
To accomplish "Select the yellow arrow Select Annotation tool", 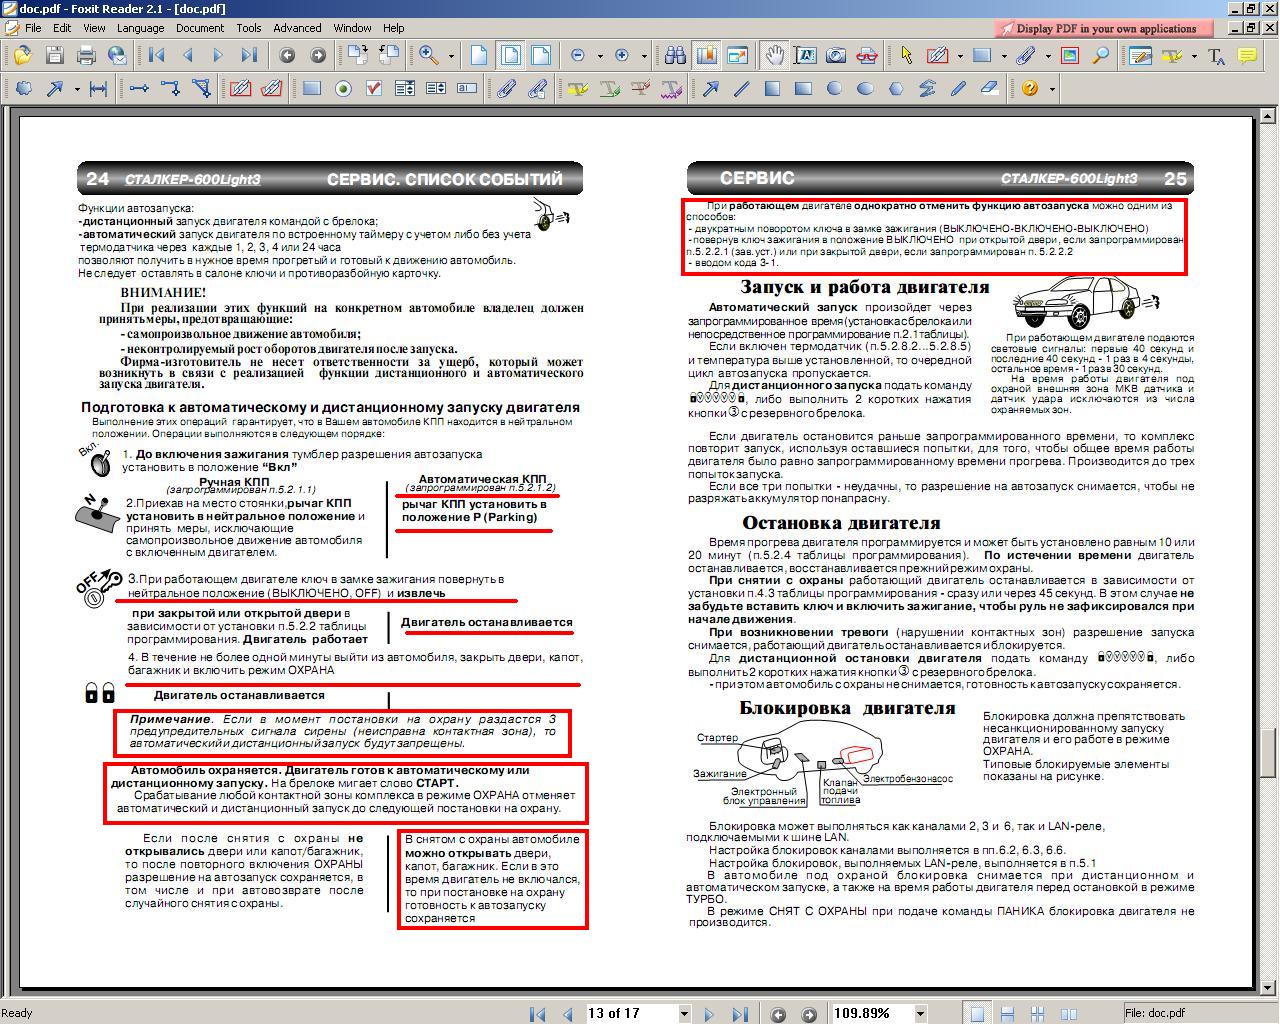I will [907, 56].
